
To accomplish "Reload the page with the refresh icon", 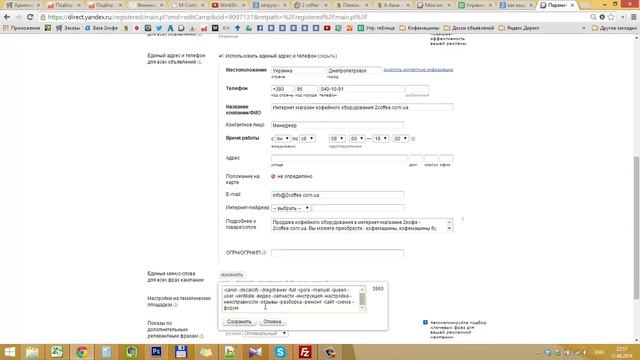I will coord(30,17).
